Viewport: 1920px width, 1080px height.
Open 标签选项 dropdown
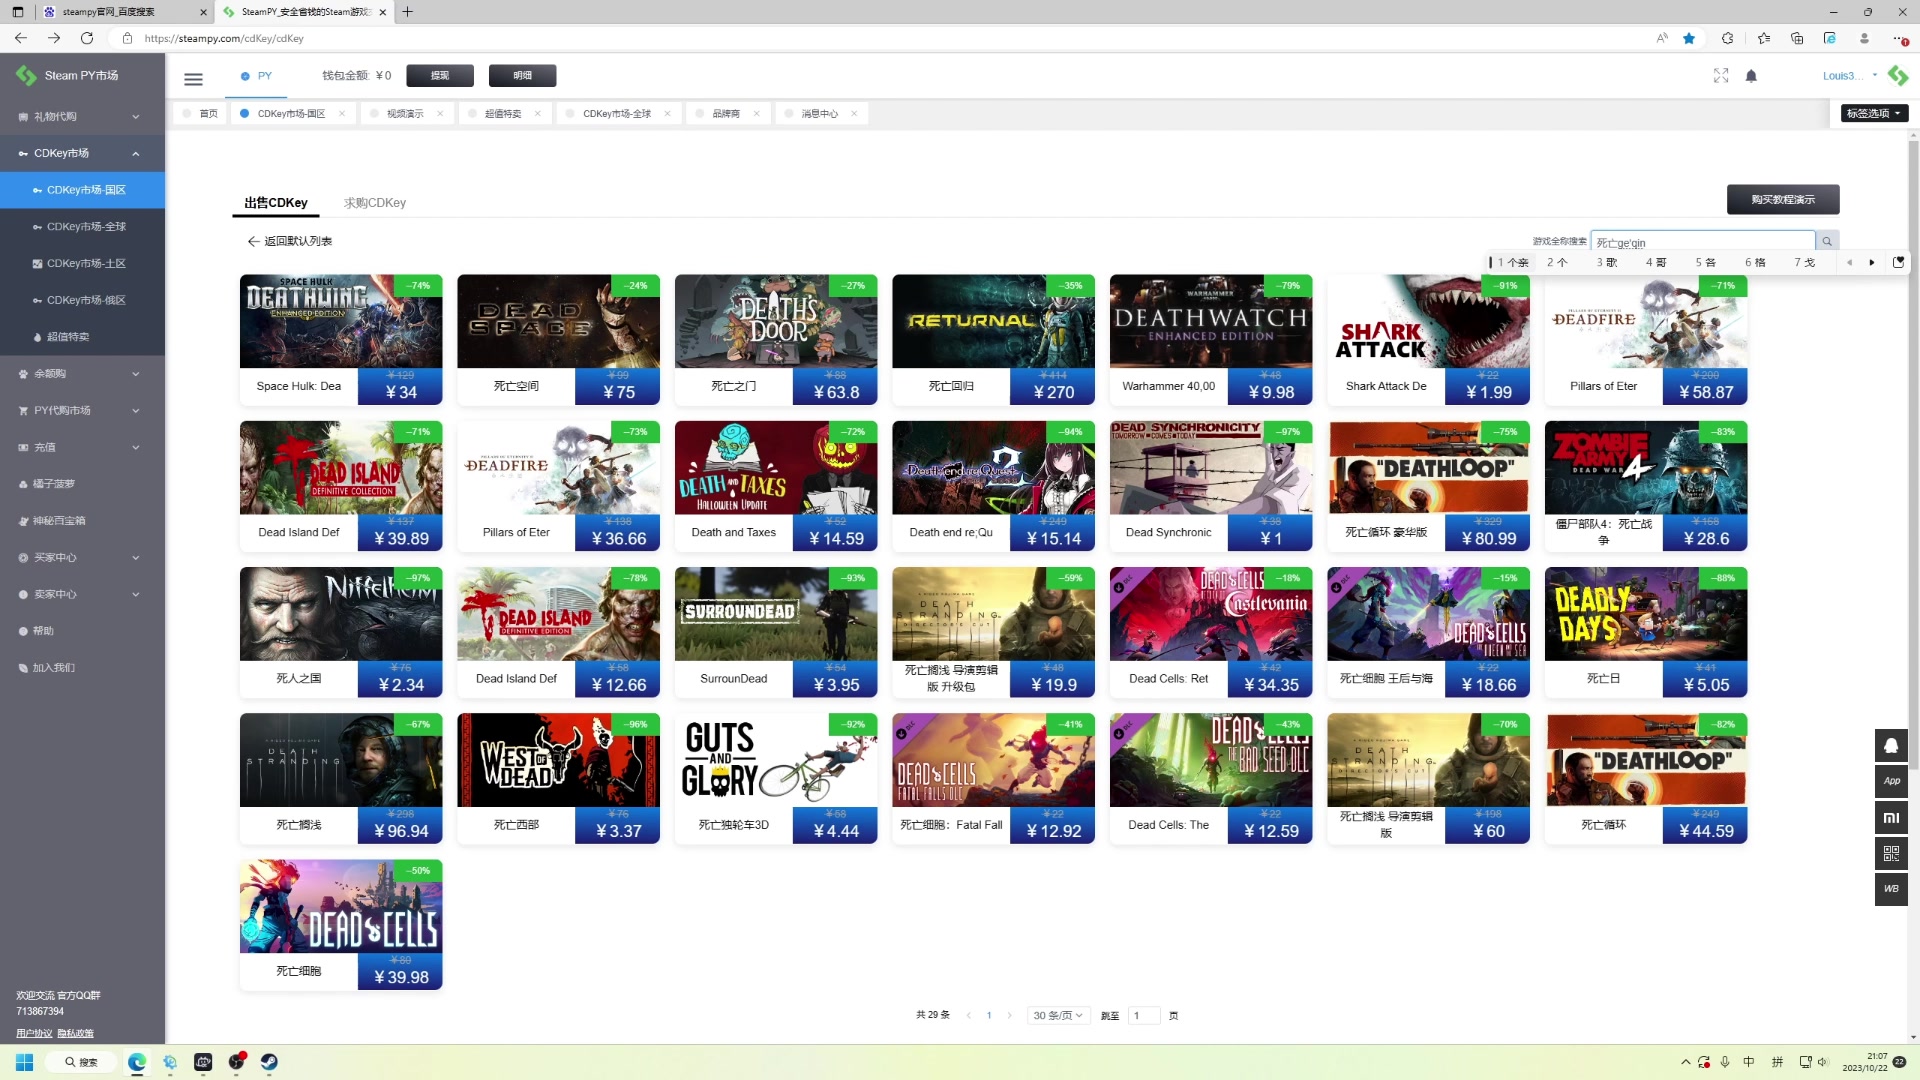click(x=1874, y=113)
